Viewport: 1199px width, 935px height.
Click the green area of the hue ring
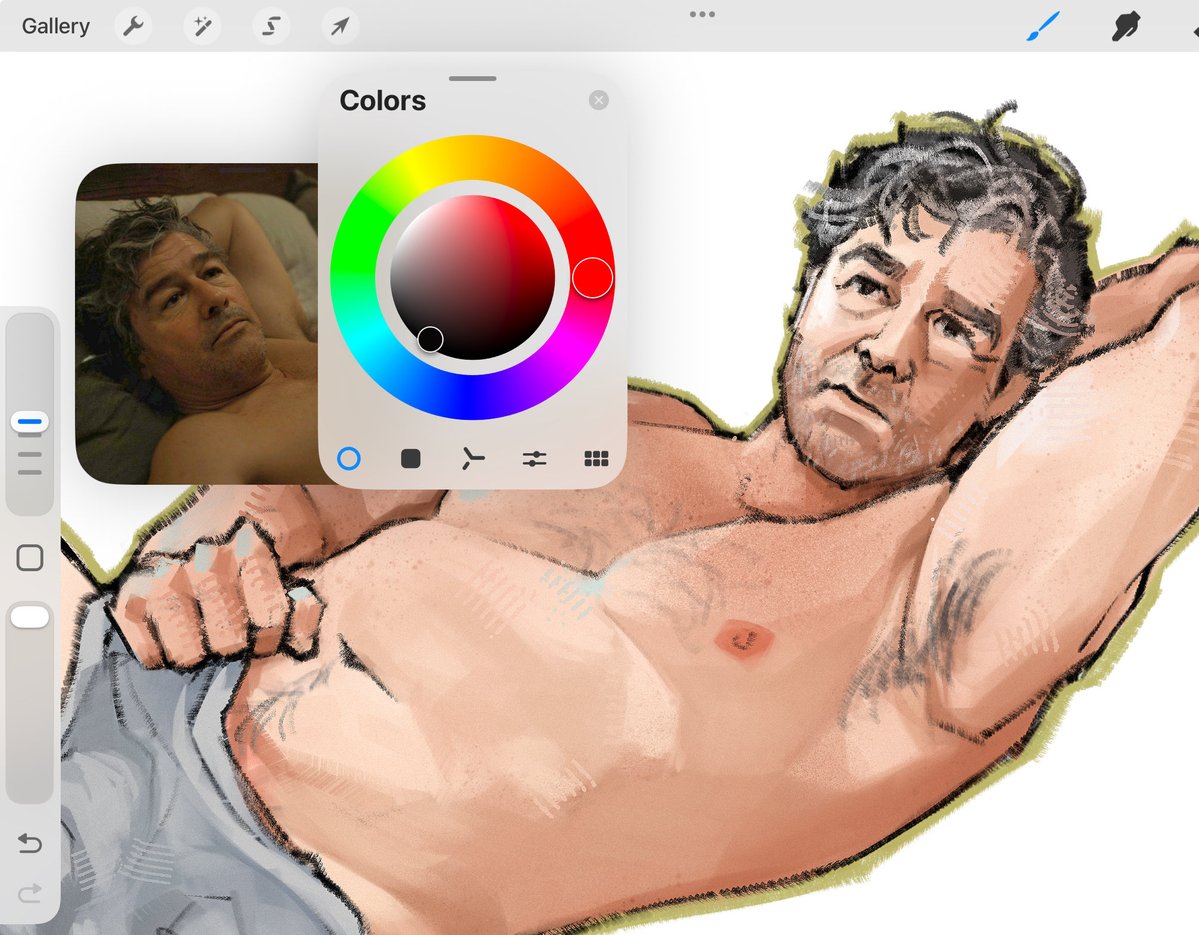coord(354,248)
